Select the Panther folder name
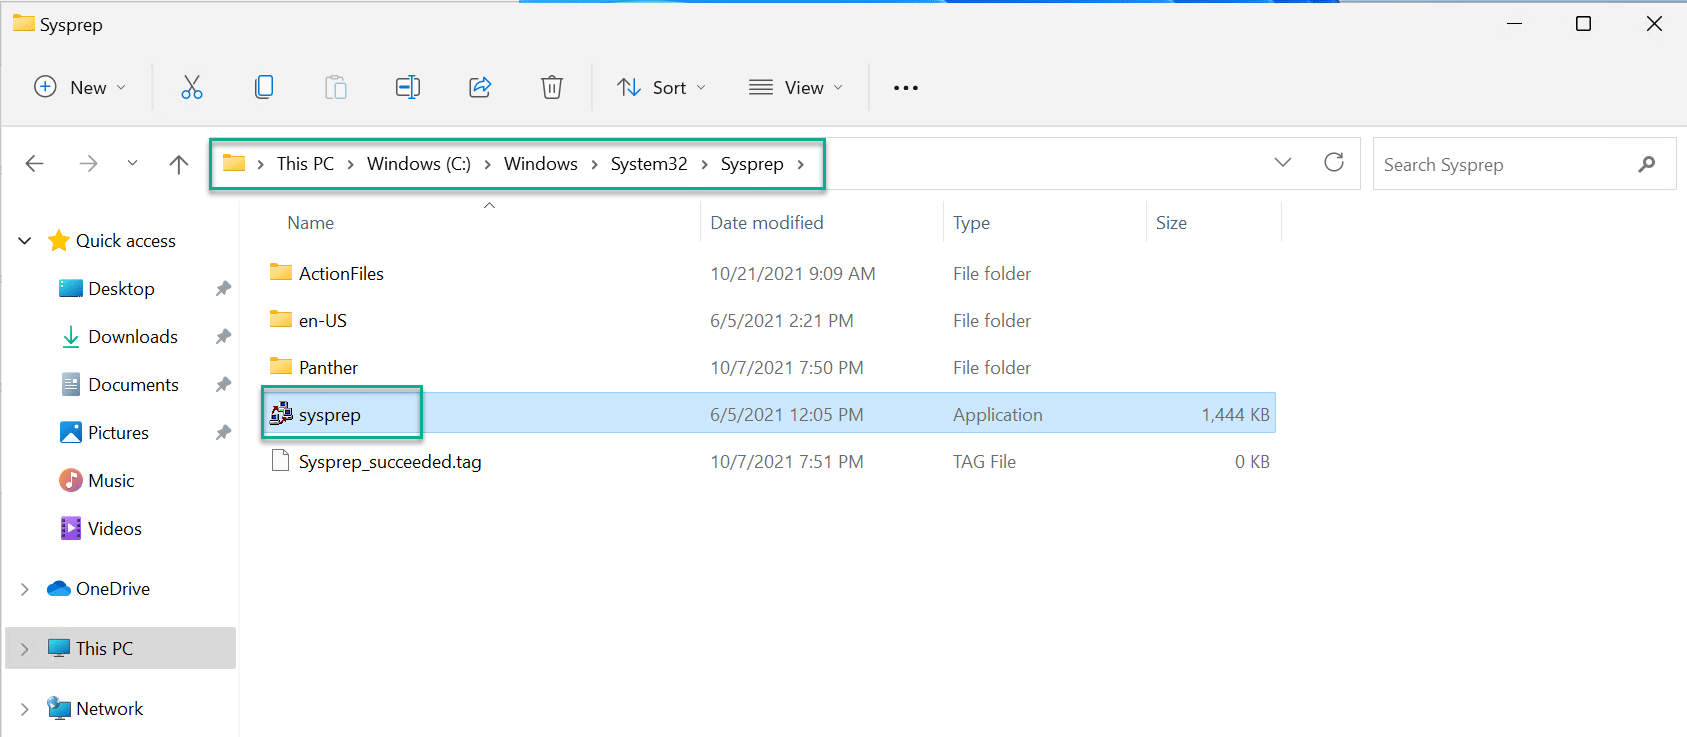 pyautogui.click(x=328, y=368)
